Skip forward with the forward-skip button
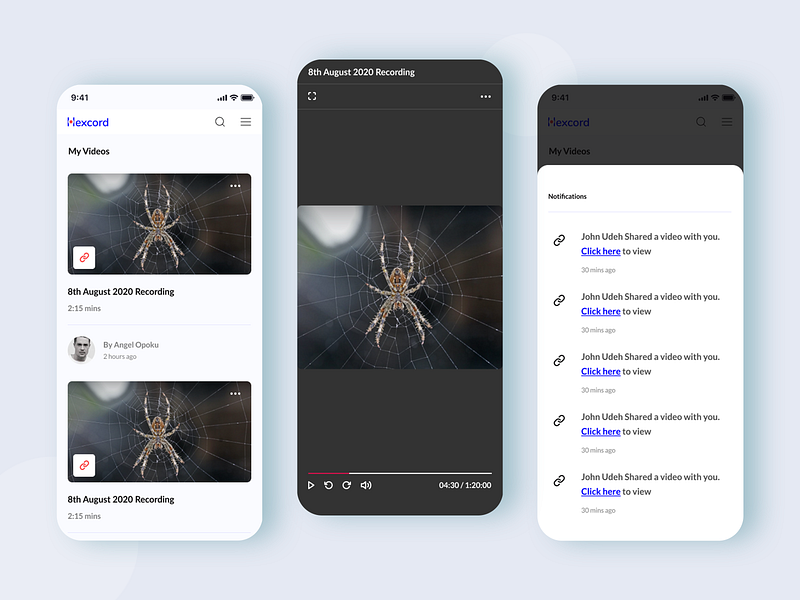 (x=346, y=485)
